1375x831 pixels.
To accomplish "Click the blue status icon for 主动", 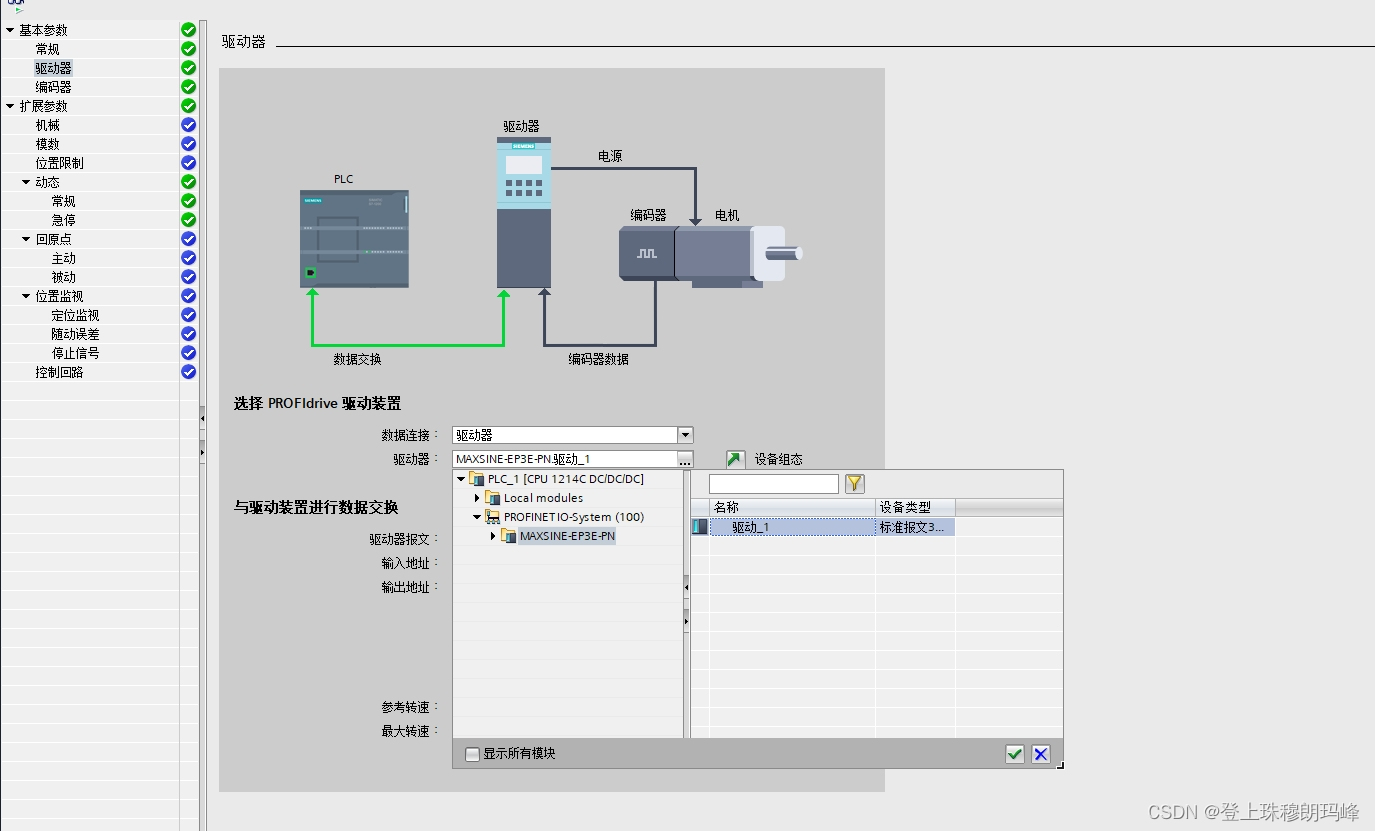I will click(x=188, y=258).
